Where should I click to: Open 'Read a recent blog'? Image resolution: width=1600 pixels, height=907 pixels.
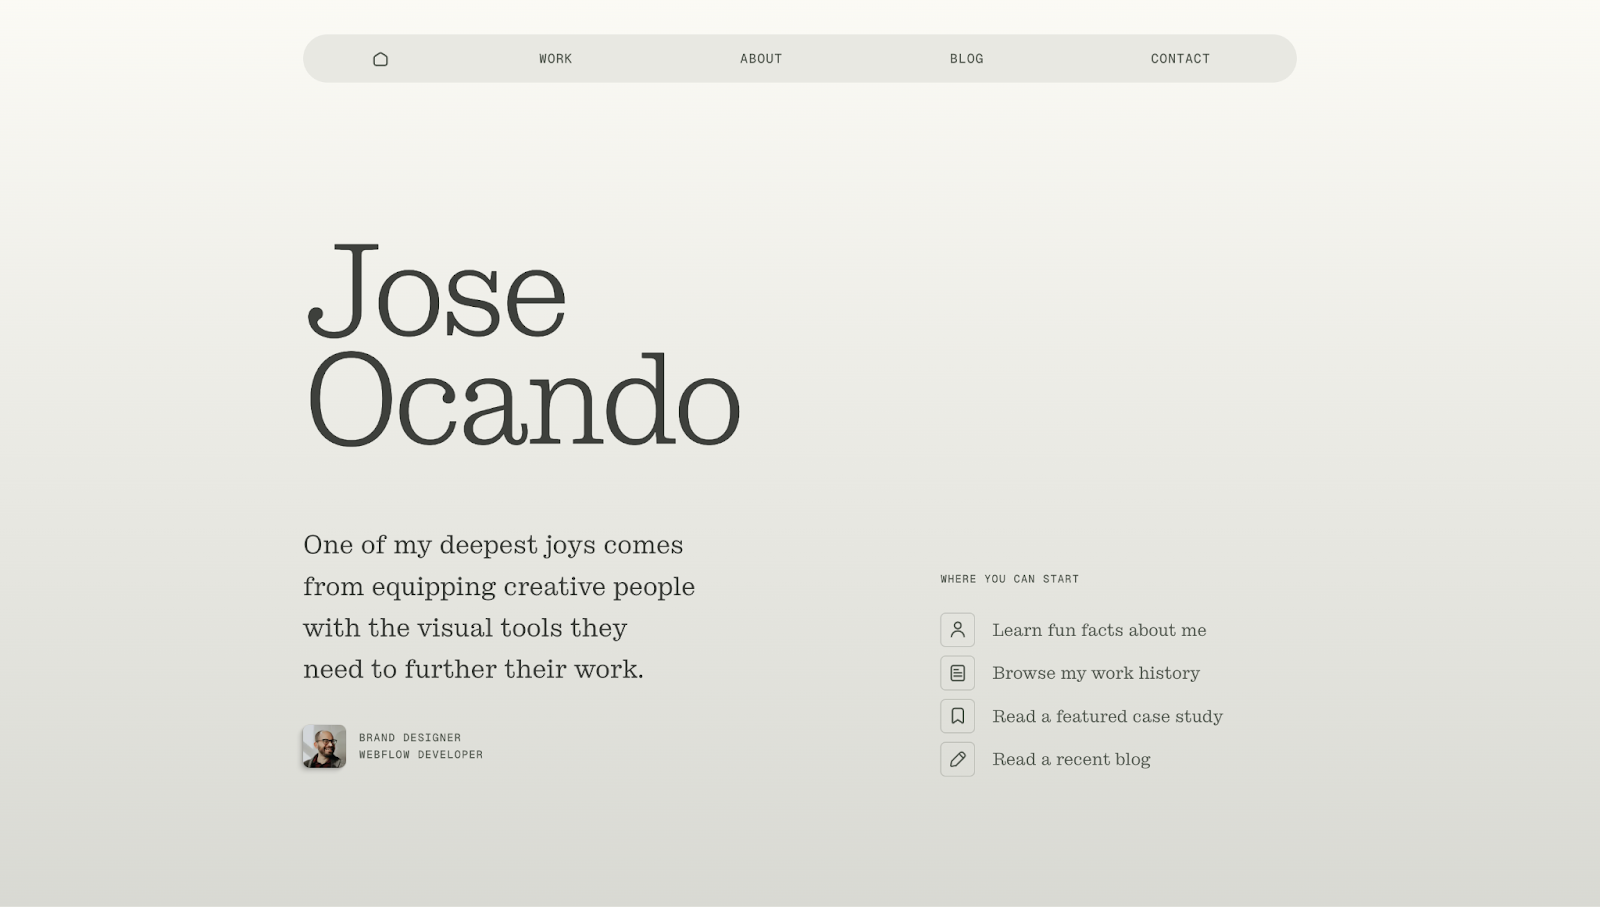coord(1071,759)
